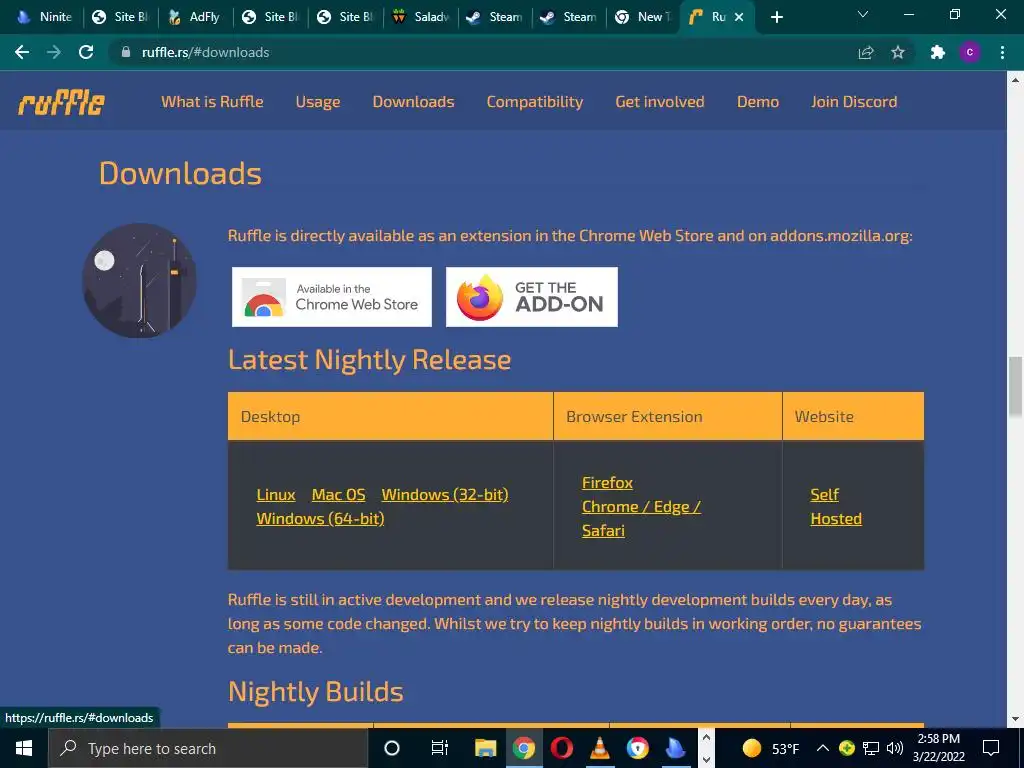Open Task View on the taskbar

tap(440, 748)
